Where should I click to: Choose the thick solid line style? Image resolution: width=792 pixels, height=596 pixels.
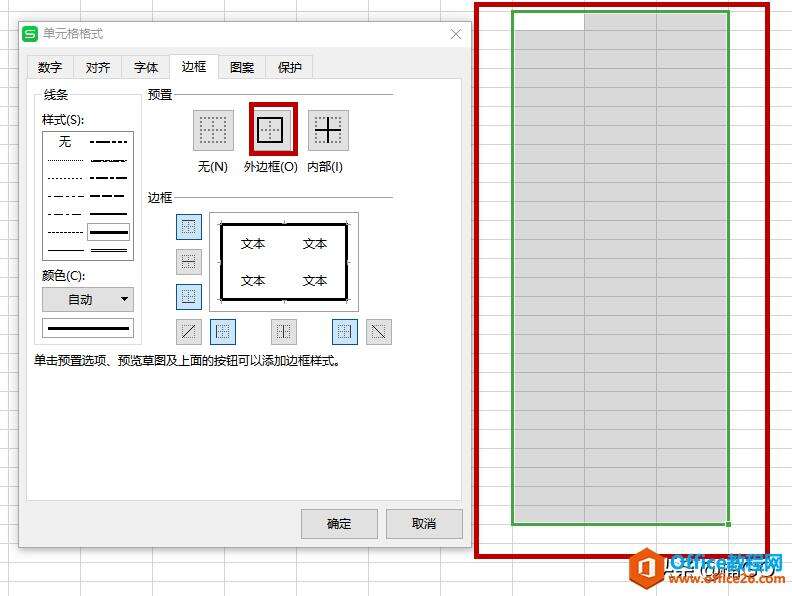(109, 232)
